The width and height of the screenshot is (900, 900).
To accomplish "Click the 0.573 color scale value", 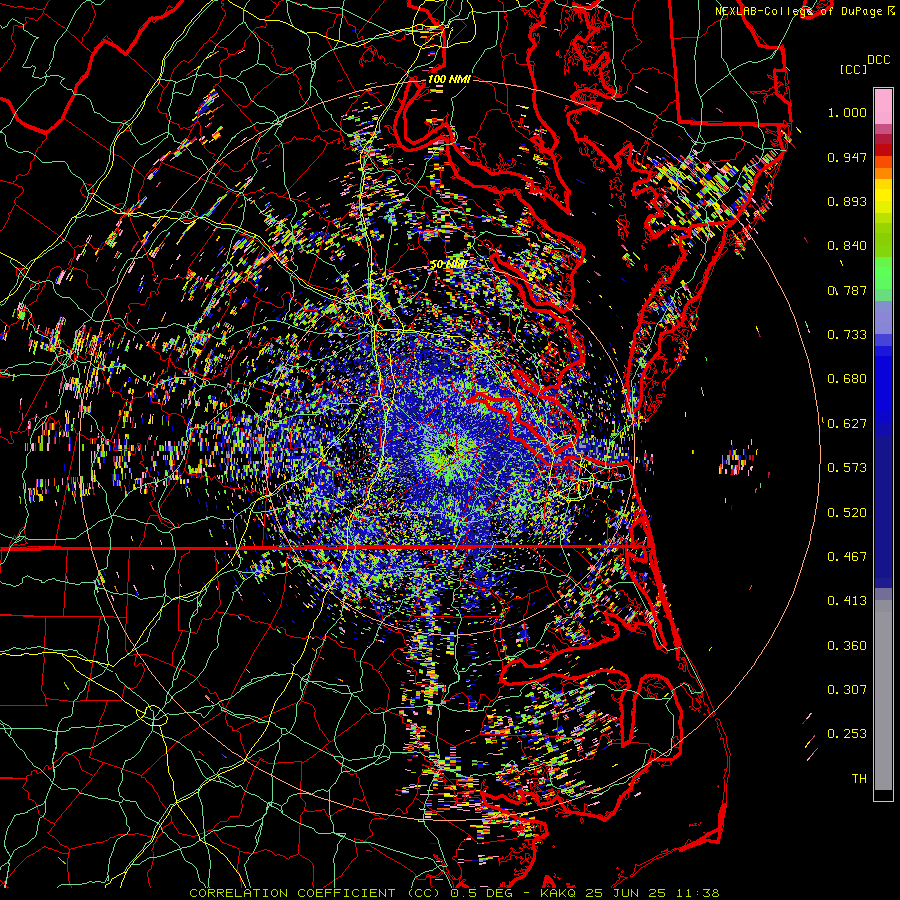I will click(847, 468).
